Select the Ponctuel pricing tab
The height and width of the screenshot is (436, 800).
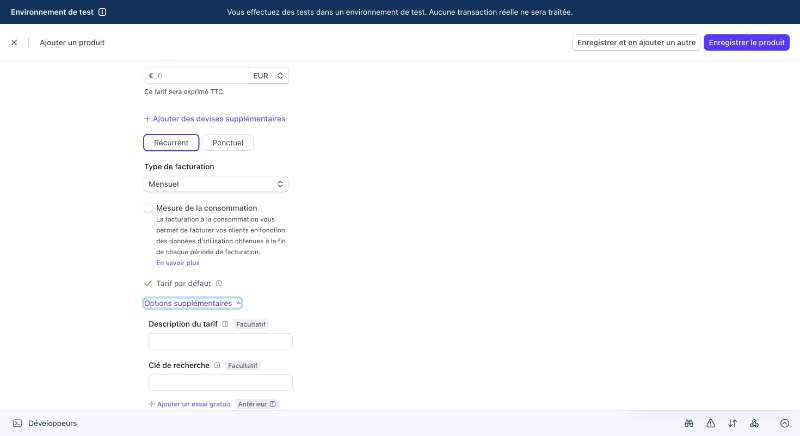point(228,143)
